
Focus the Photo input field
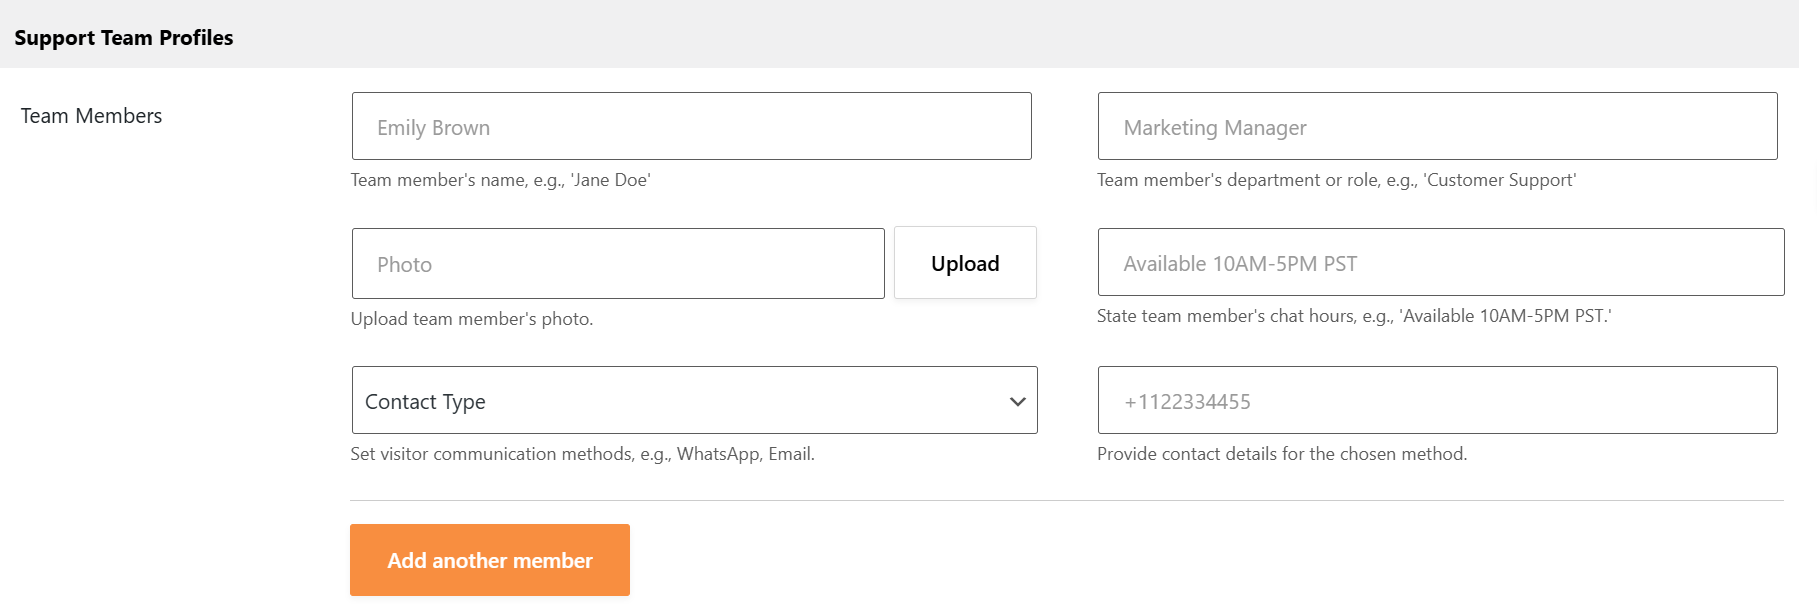(618, 263)
